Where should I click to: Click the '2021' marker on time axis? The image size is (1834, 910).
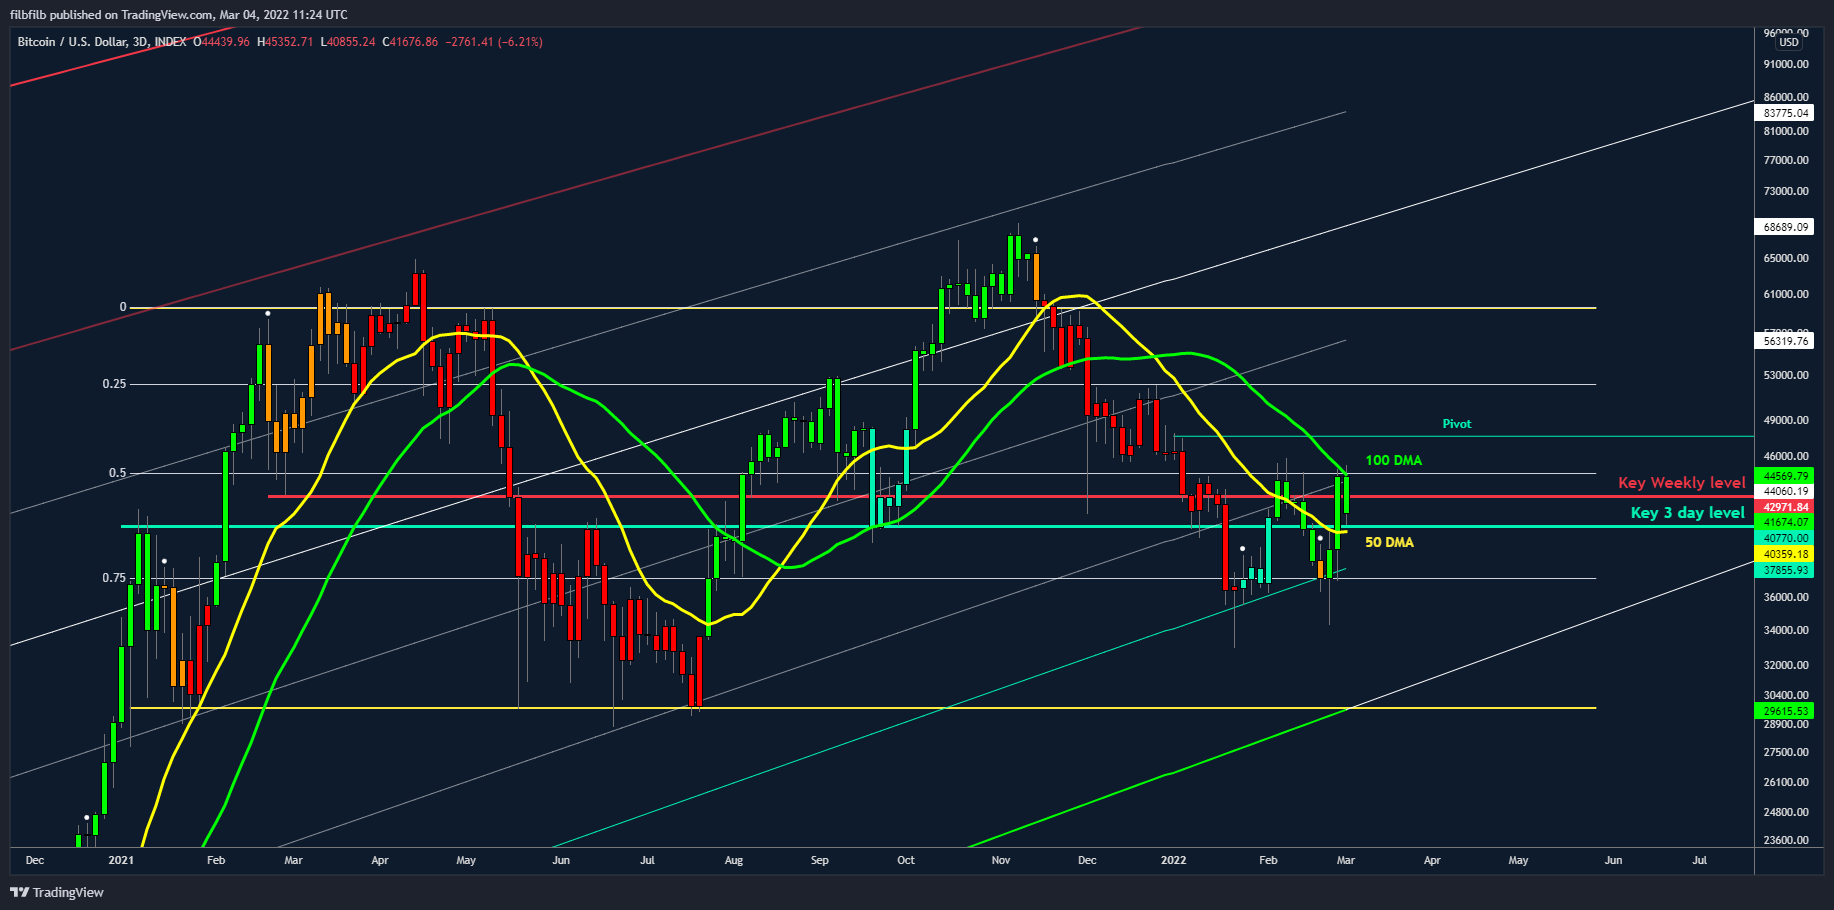120,860
